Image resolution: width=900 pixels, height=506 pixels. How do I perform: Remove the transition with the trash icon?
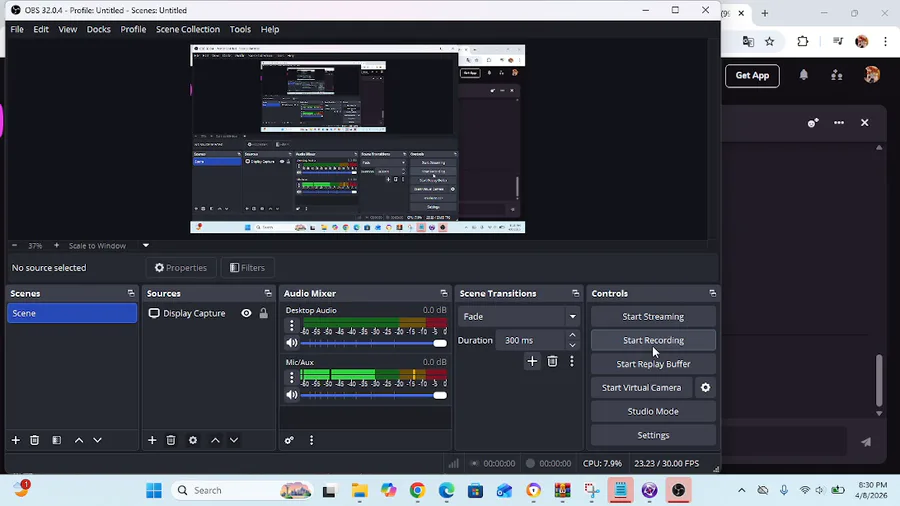(x=552, y=361)
